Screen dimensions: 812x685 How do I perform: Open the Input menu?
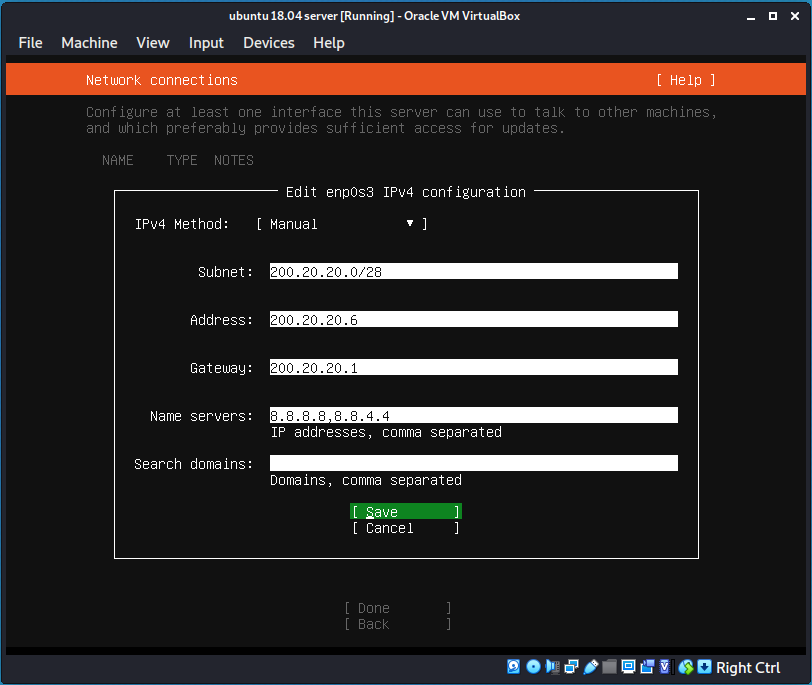point(206,43)
